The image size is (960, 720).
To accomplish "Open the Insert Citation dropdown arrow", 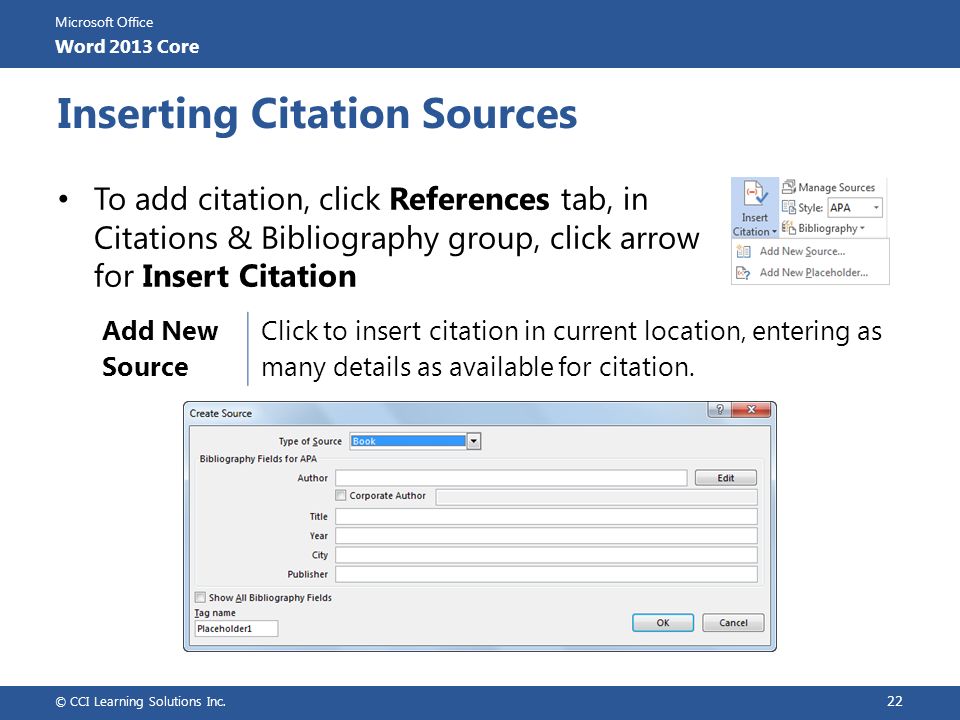I will point(774,232).
